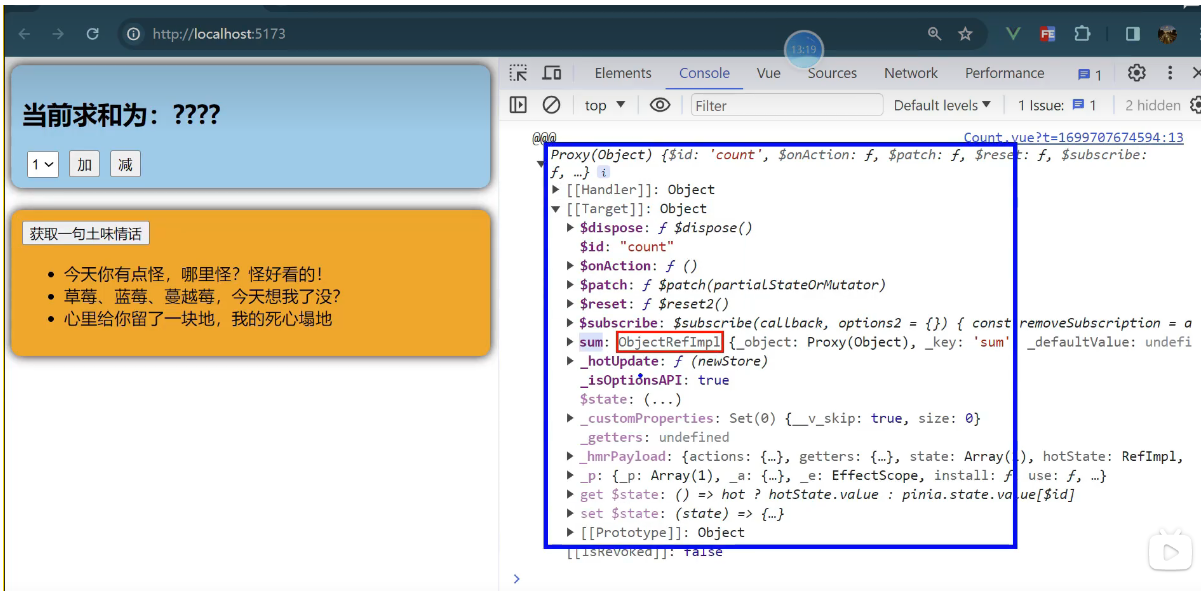Click the '2 hidden' messages label

pyautogui.click(x=1152, y=105)
